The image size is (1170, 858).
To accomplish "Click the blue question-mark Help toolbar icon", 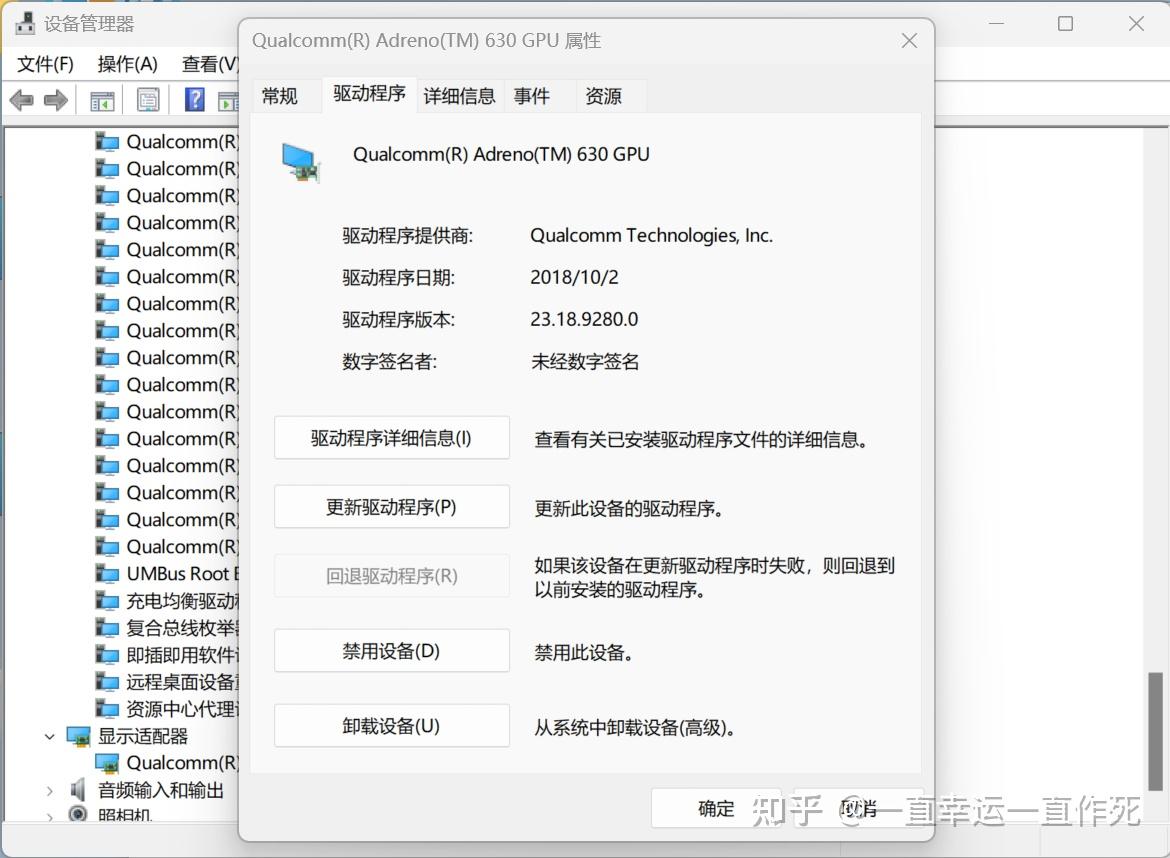I will (x=194, y=99).
